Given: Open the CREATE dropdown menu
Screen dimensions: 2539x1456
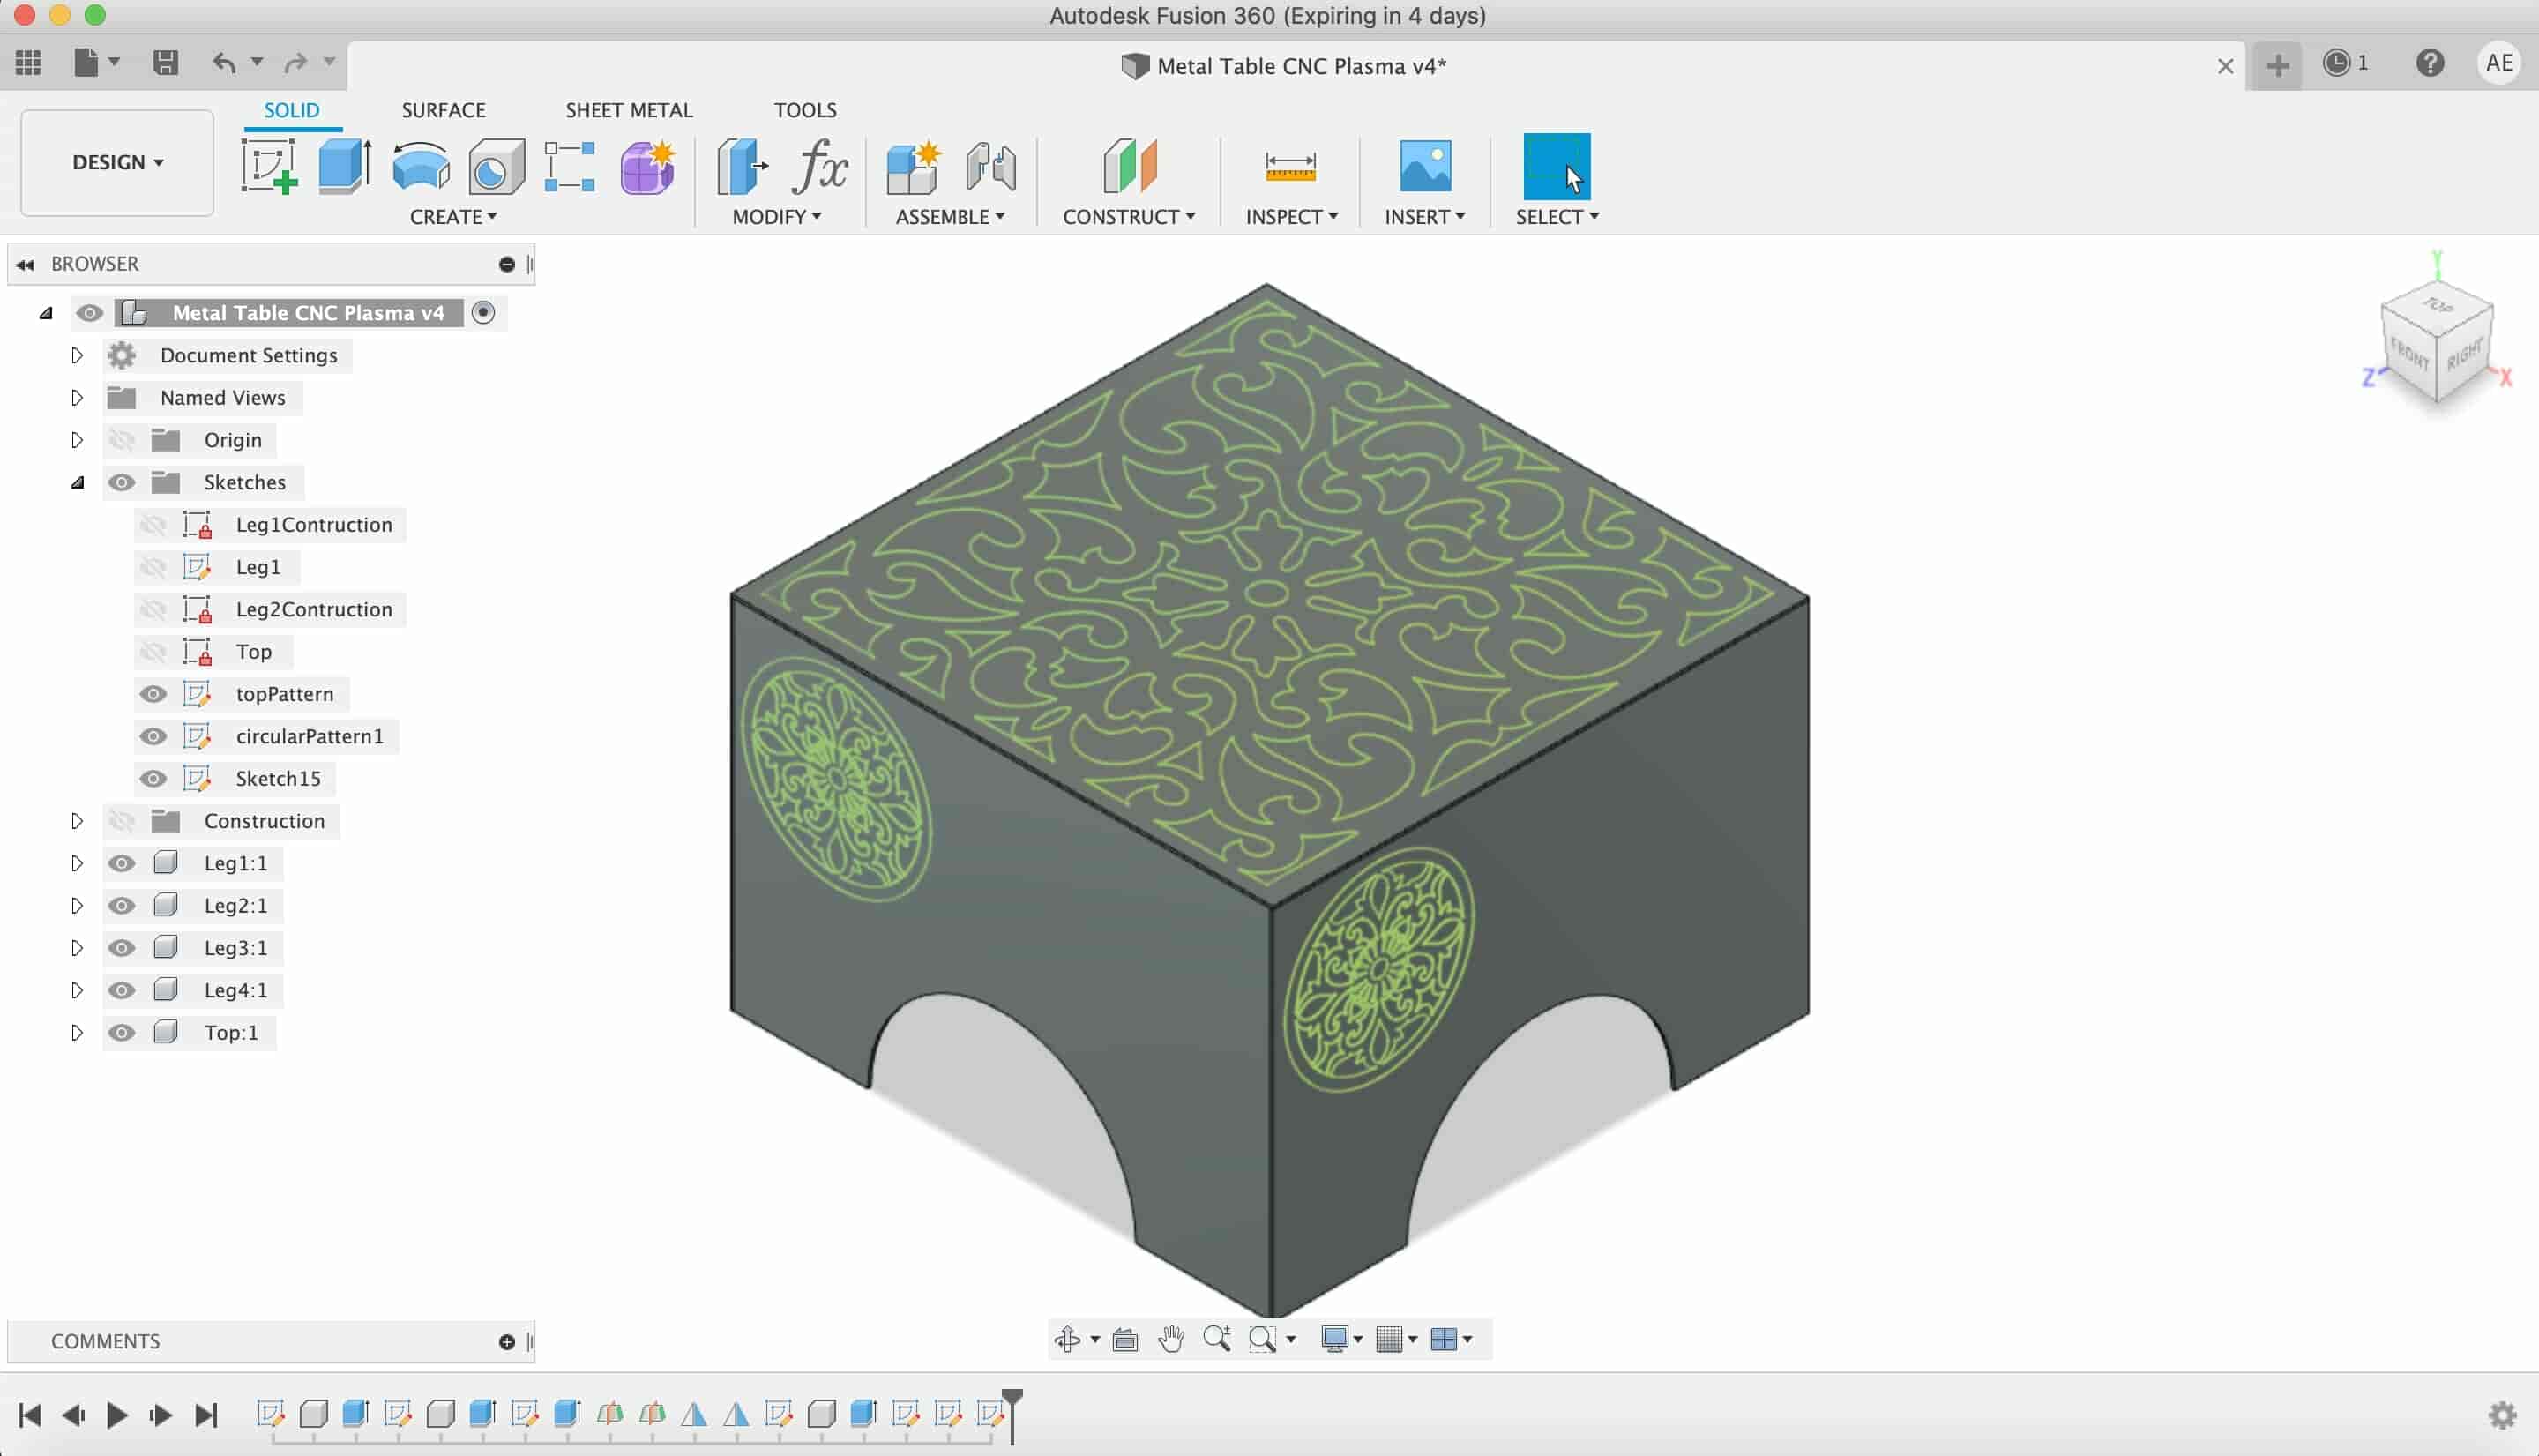Looking at the screenshot, I should coord(453,217).
